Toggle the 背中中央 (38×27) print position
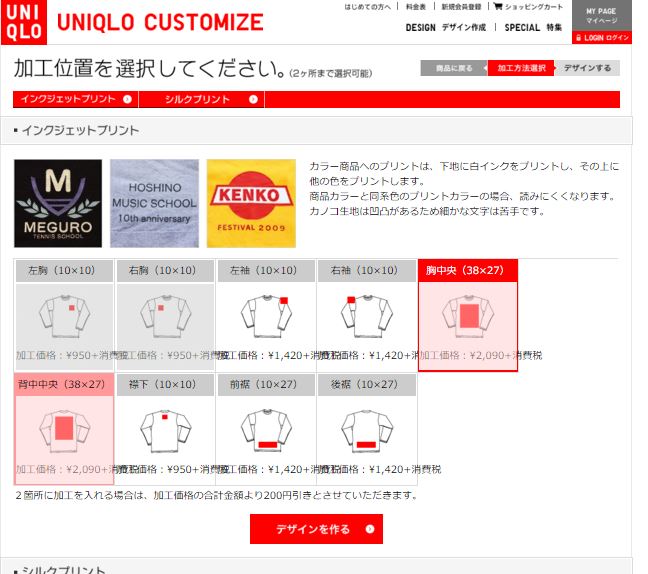Screen dimensions: 648x574 tap(64, 429)
